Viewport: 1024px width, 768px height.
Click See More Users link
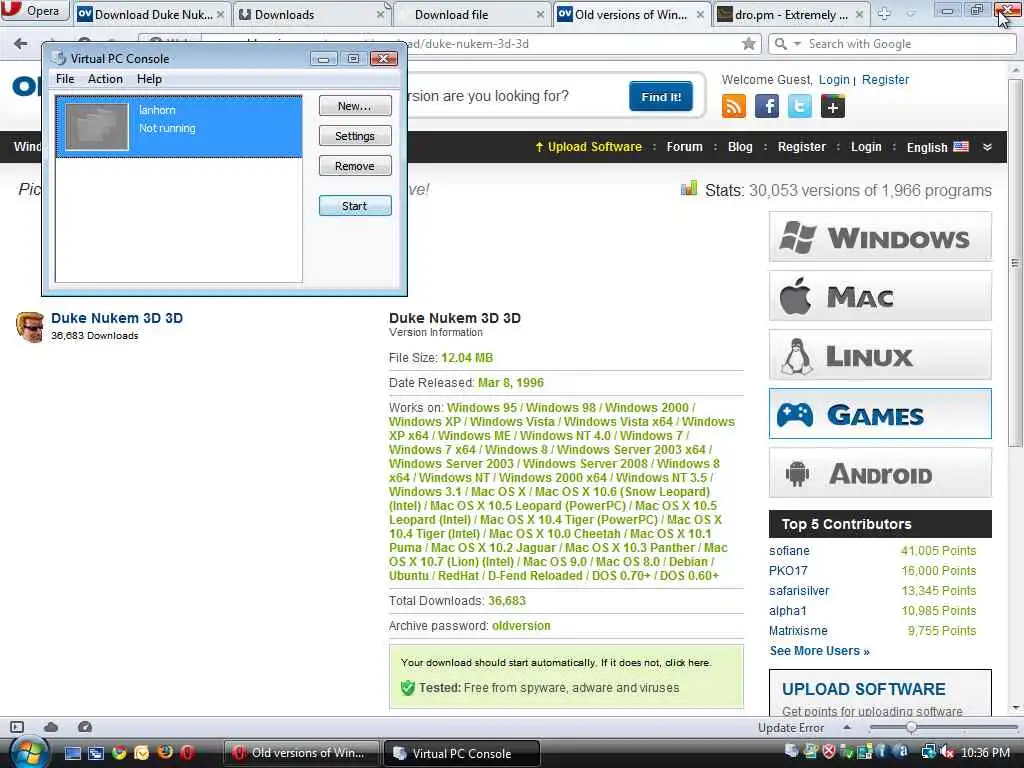coord(819,650)
